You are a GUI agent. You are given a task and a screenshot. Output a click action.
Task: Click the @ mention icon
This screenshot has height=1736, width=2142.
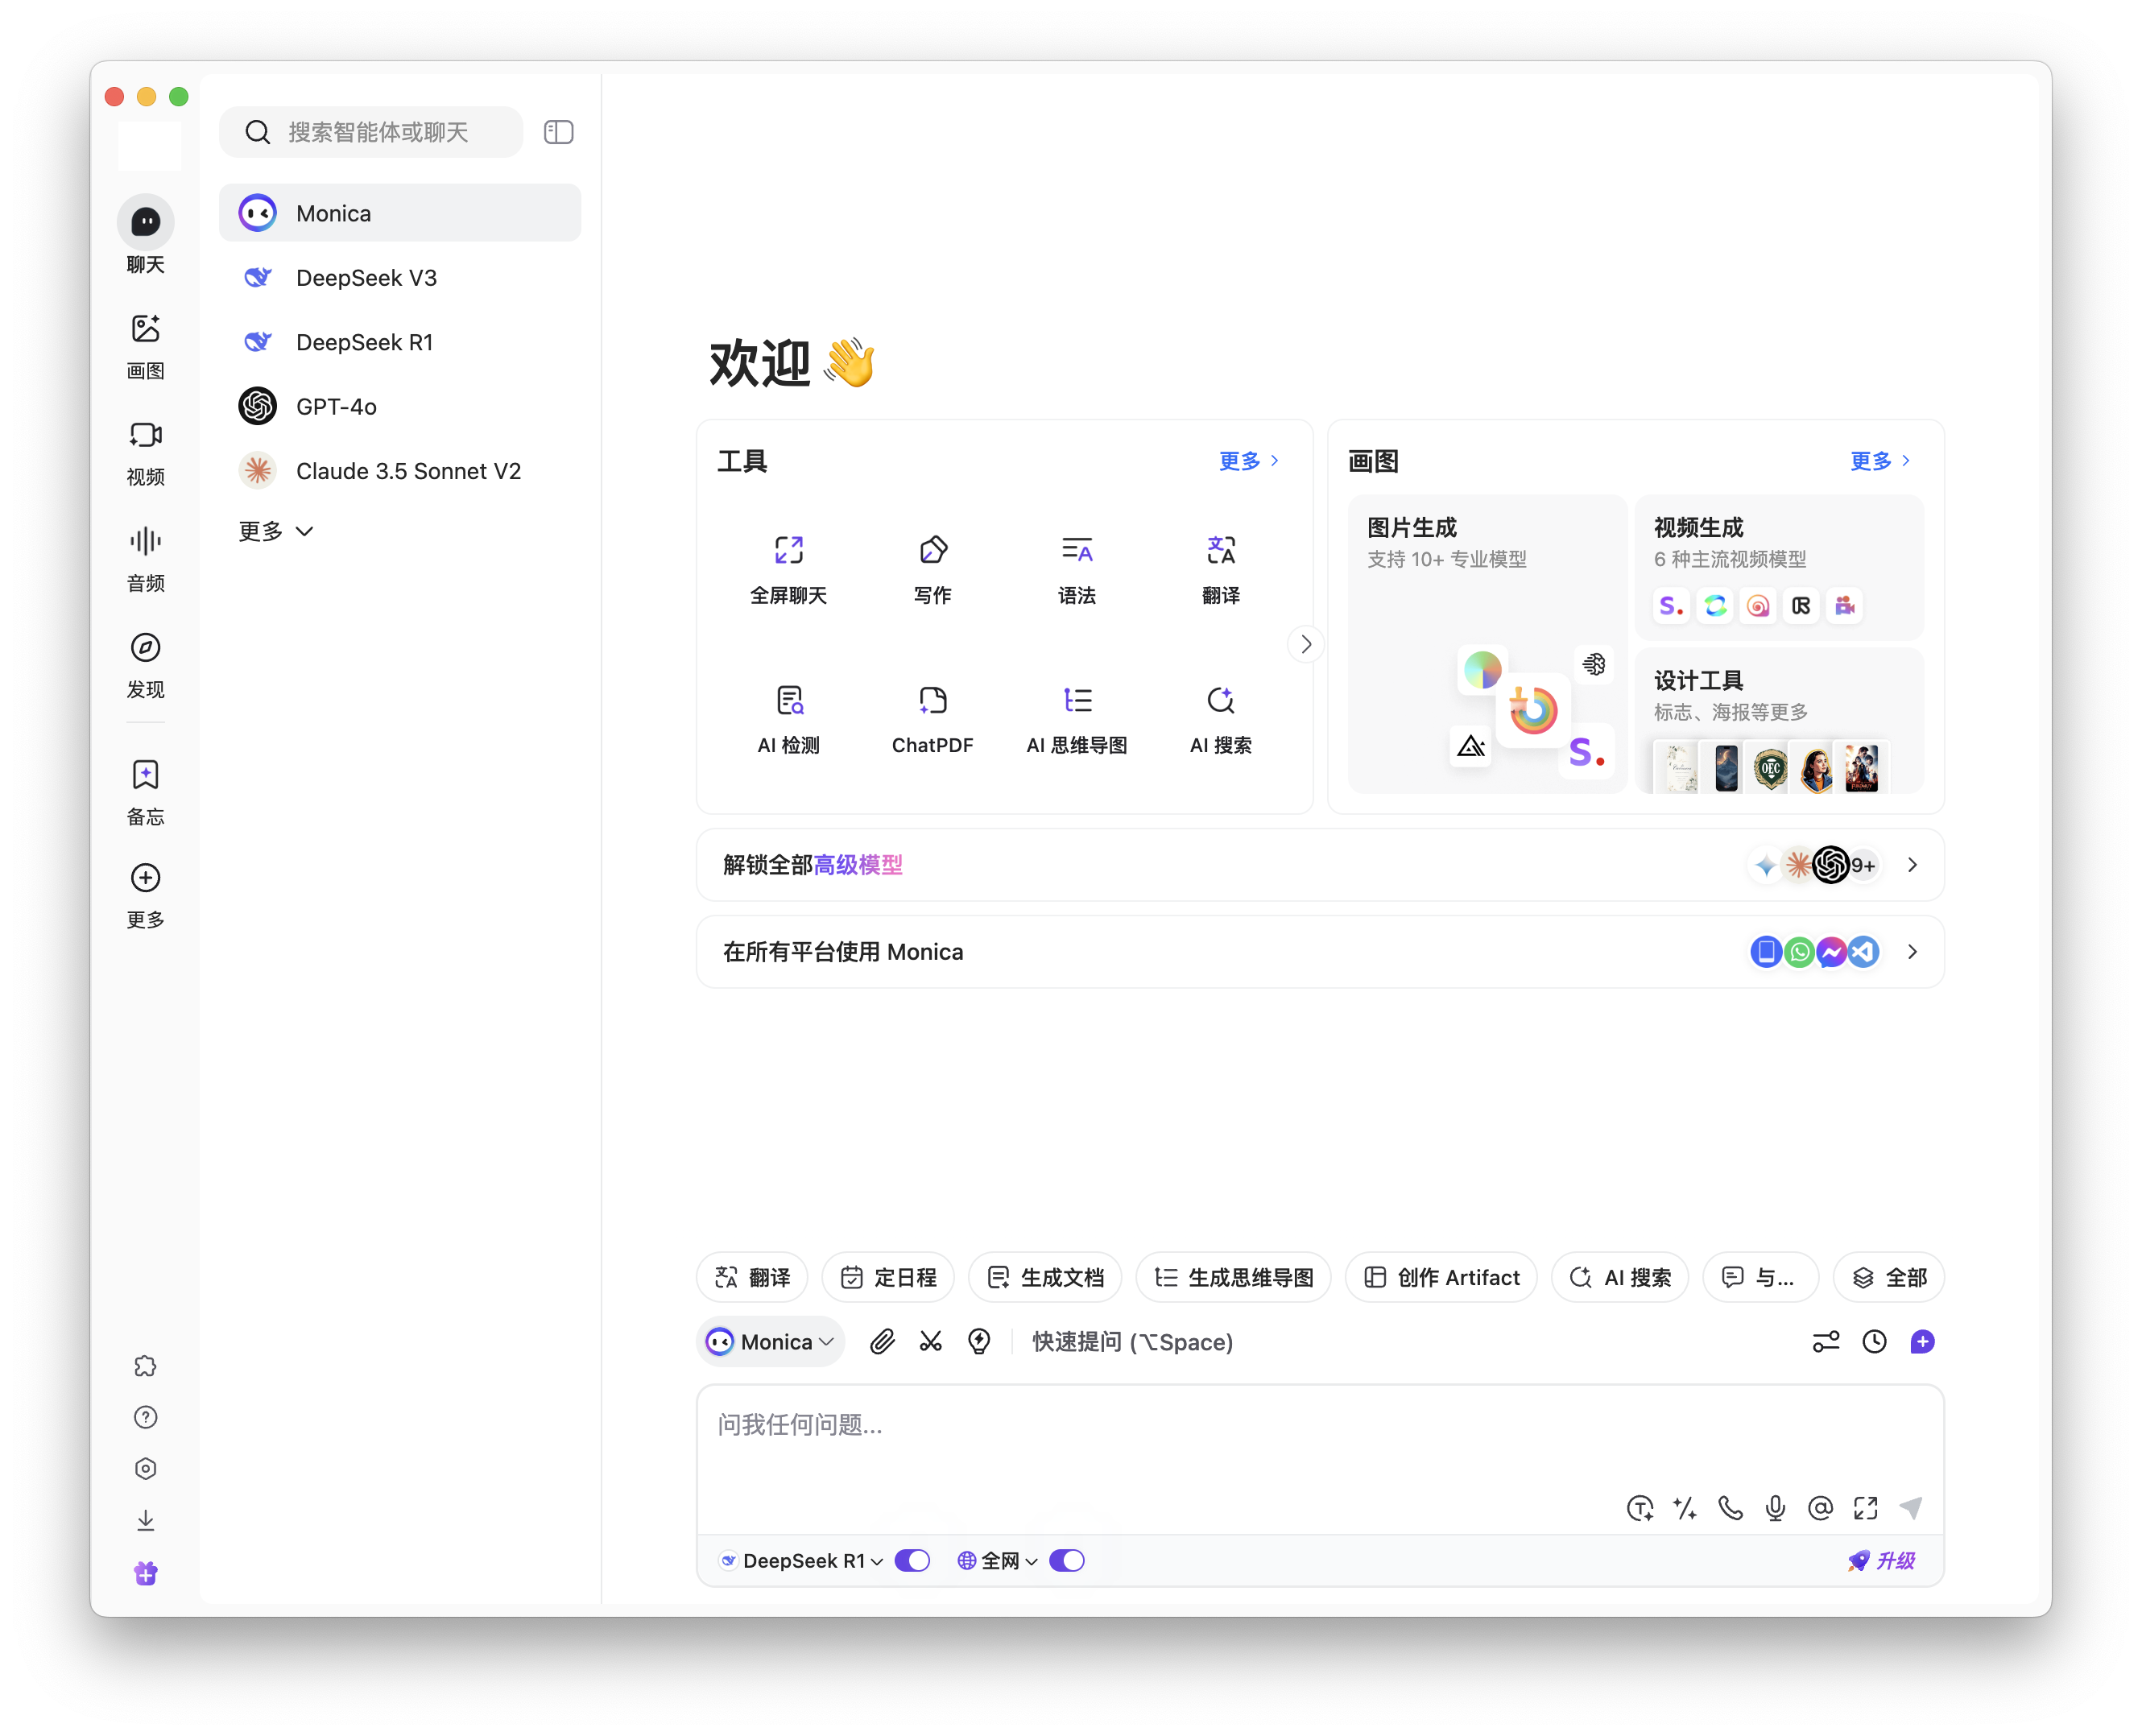point(1820,1507)
